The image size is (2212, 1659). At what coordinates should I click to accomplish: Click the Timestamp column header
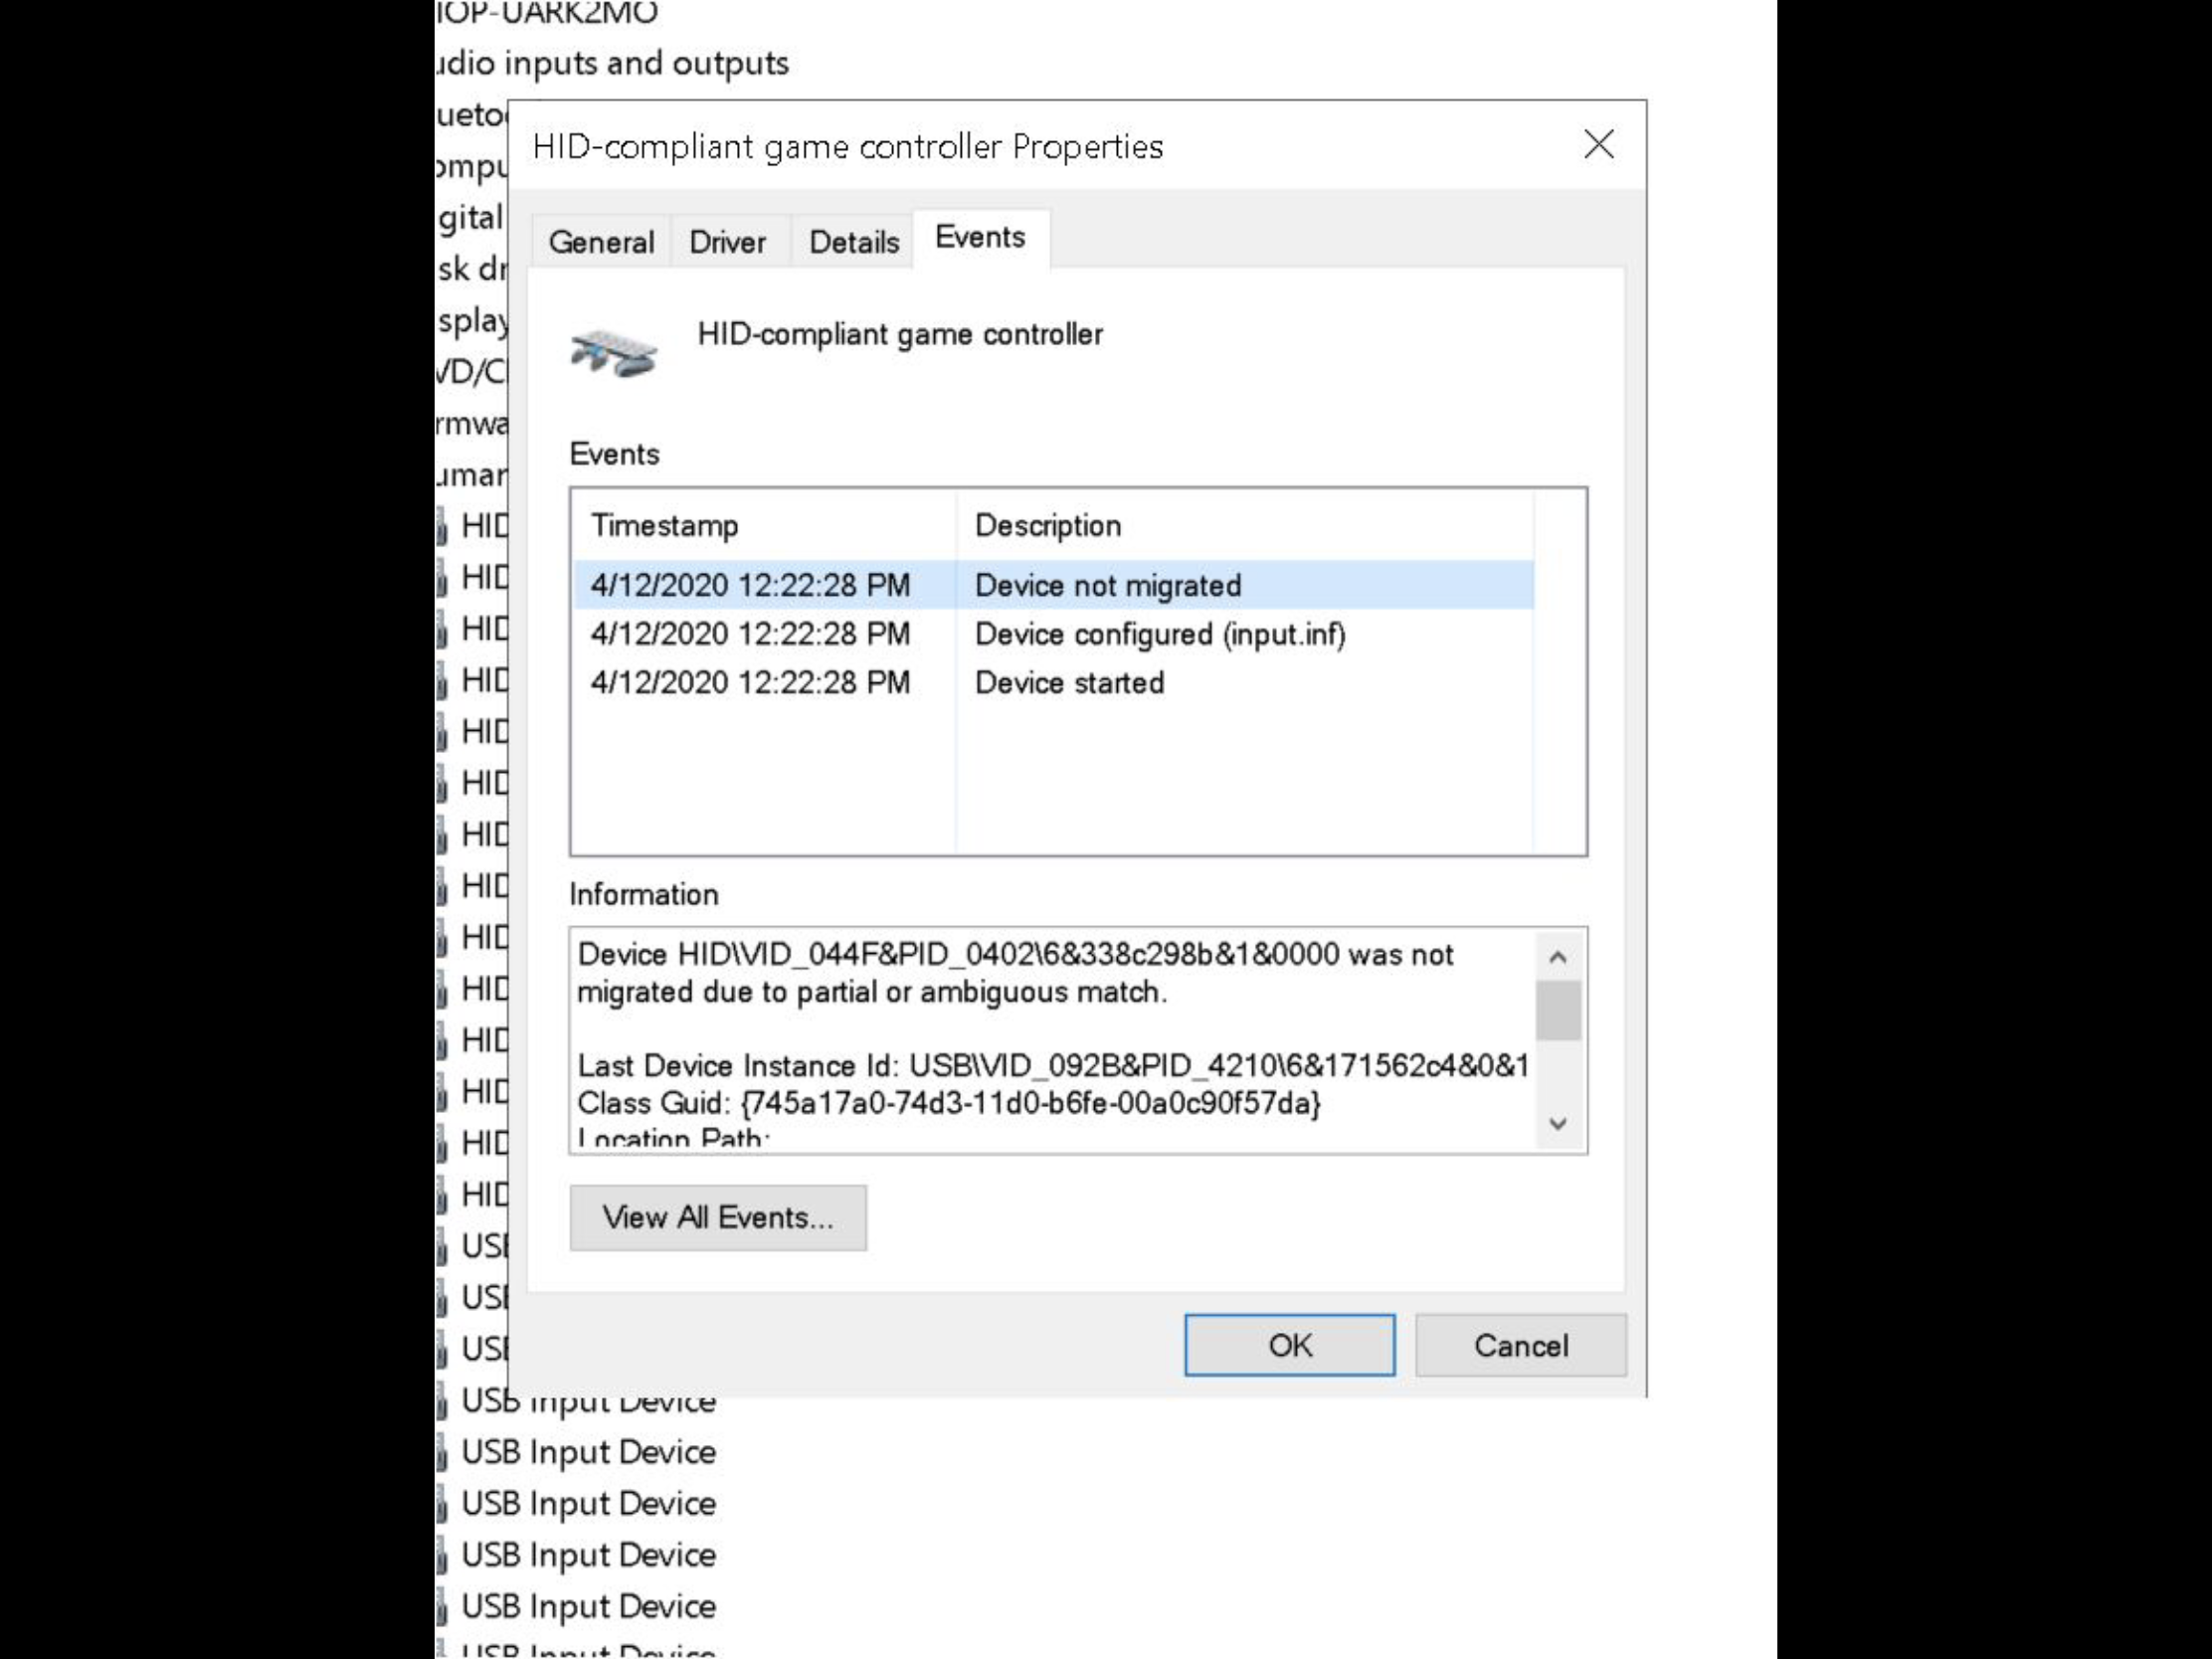(x=665, y=526)
